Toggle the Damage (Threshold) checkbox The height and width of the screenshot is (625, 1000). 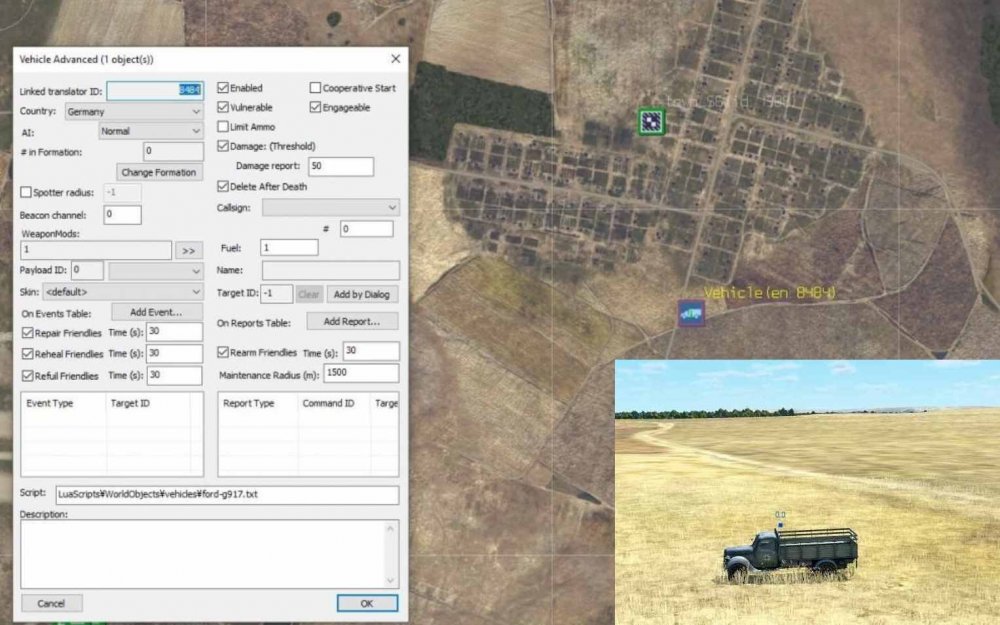coord(223,146)
